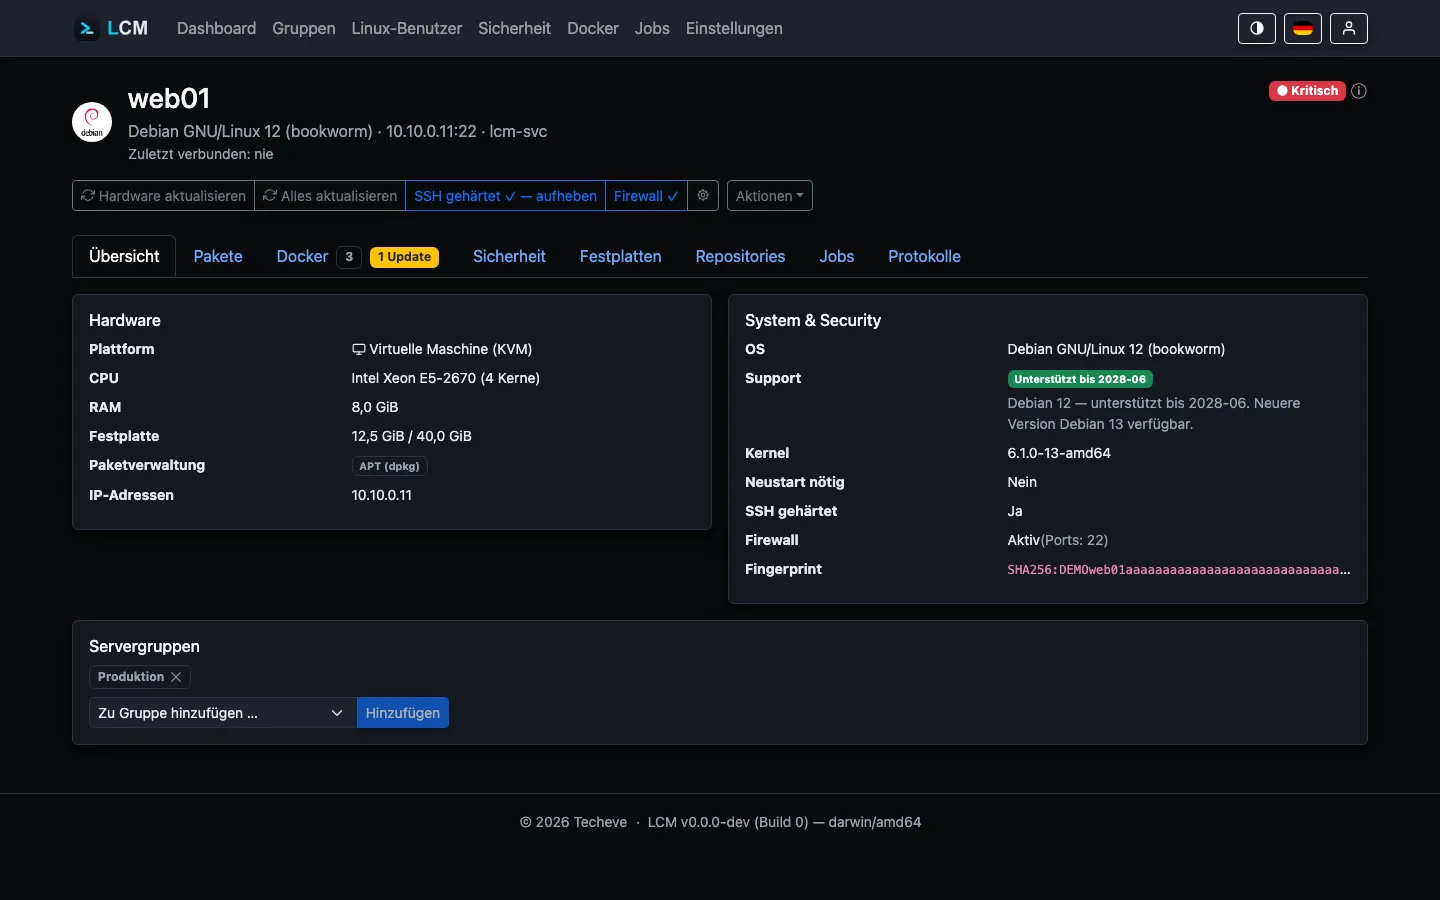Viewport: 1440px width, 900px height.
Task: Click the 1 Update badge
Action: tap(404, 257)
